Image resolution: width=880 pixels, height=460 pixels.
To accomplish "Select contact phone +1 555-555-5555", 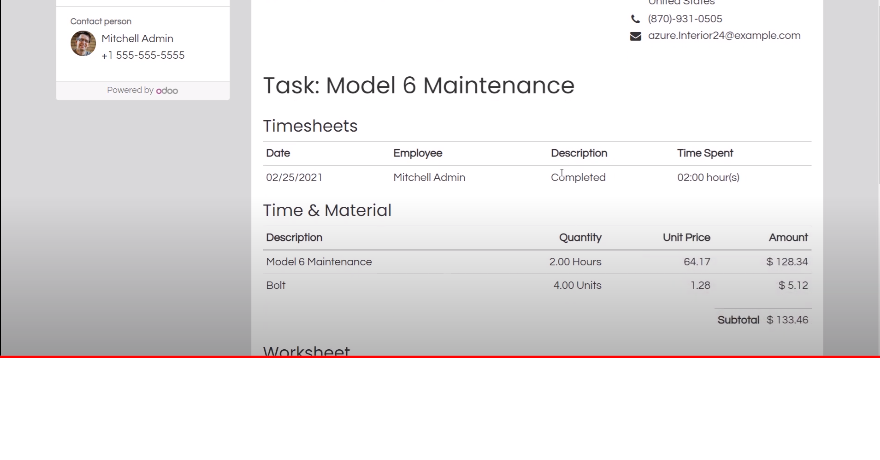I will (143, 56).
